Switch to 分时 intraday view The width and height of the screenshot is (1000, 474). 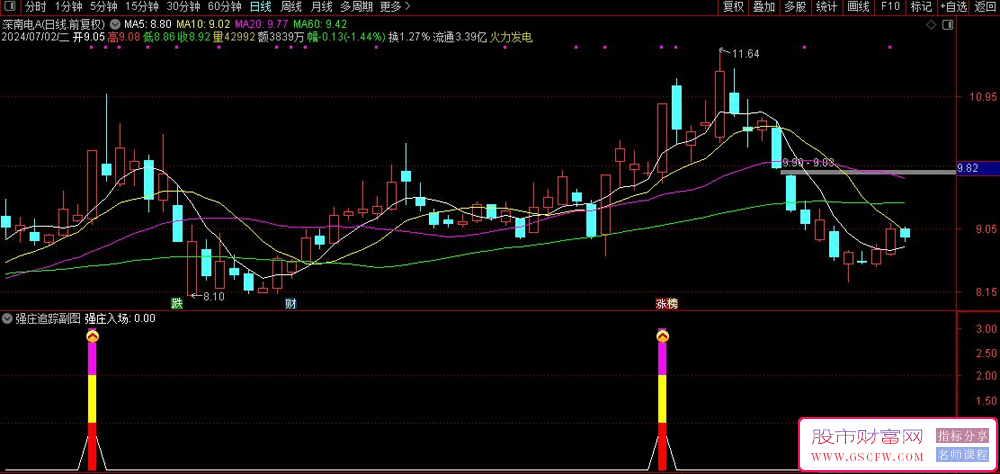[x=36, y=7]
